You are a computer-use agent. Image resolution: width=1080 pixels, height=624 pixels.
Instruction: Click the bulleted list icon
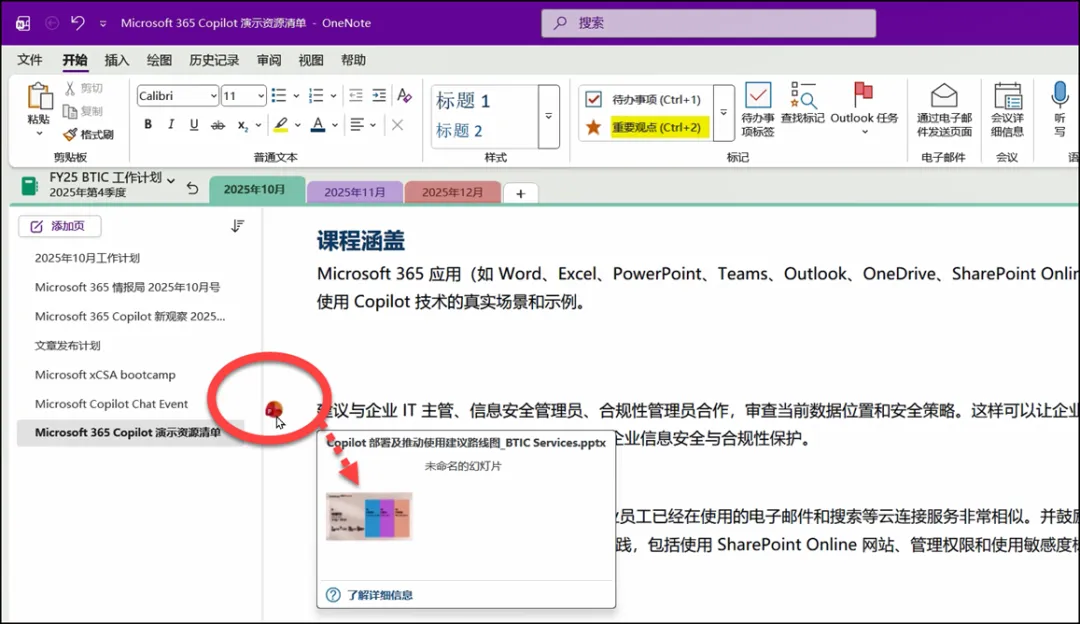coord(279,95)
